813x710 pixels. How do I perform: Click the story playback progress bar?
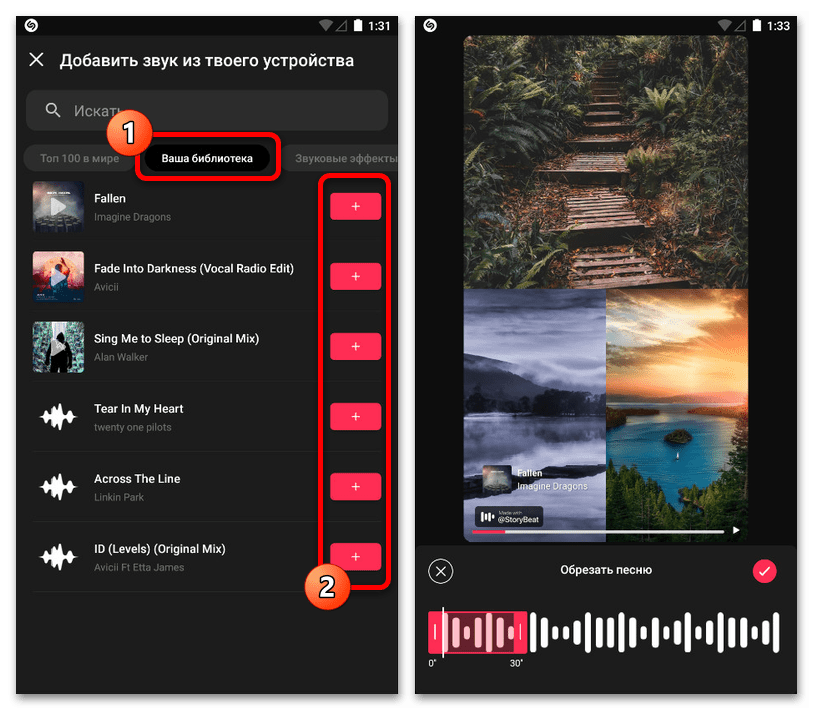(598, 532)
